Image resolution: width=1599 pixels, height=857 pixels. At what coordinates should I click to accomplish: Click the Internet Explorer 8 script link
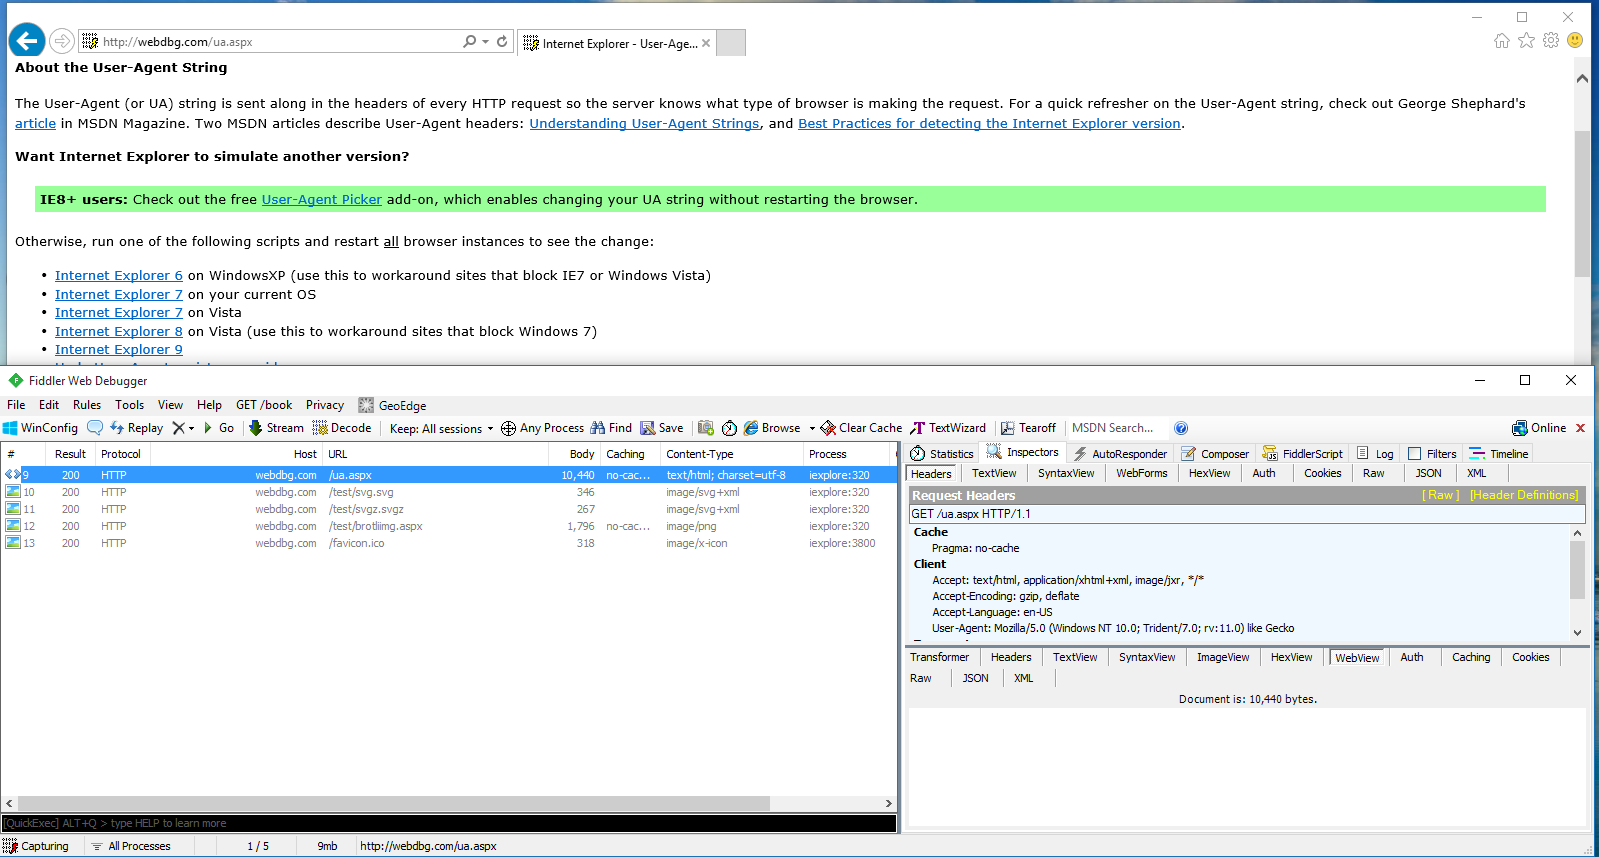[x=119, y=331]
